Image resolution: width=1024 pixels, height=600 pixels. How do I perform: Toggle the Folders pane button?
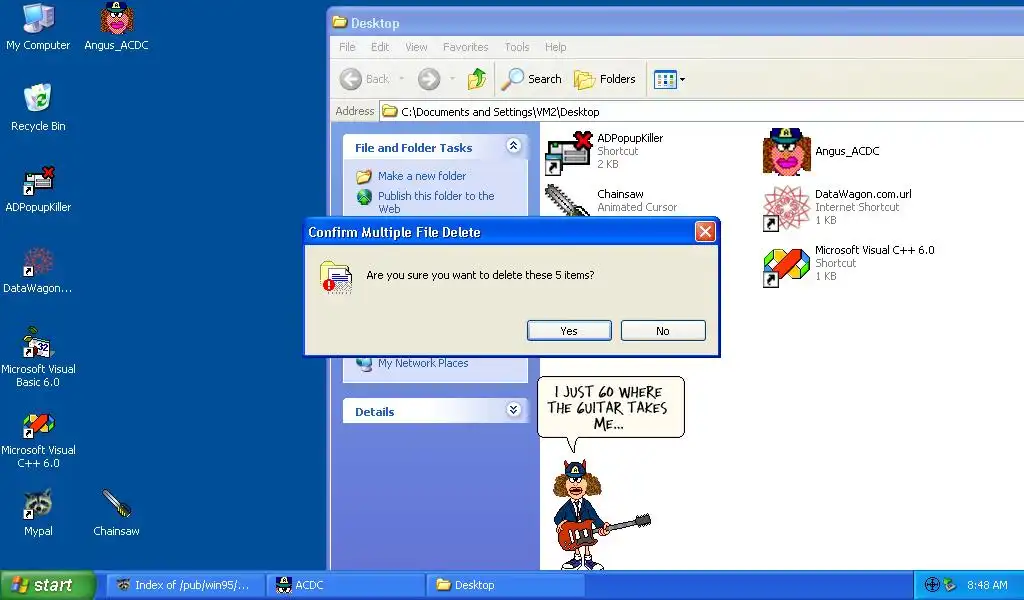[605, 79]
